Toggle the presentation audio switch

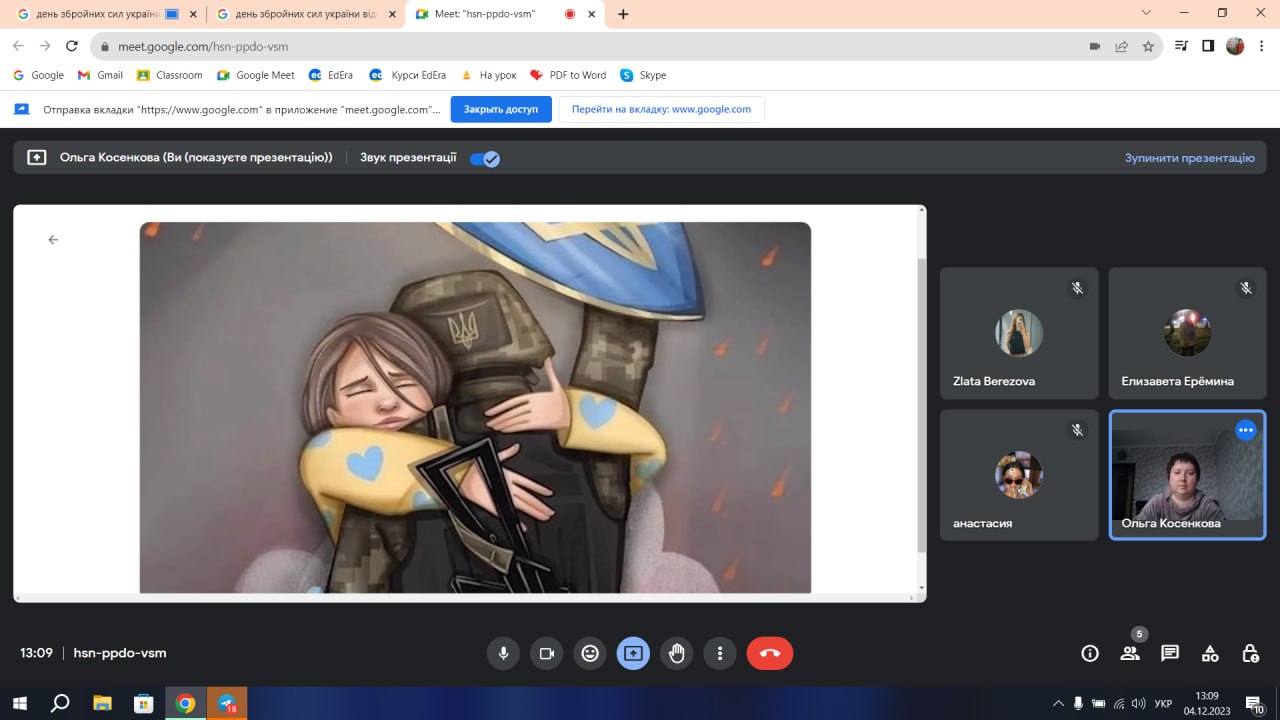(x=485, y=158)
